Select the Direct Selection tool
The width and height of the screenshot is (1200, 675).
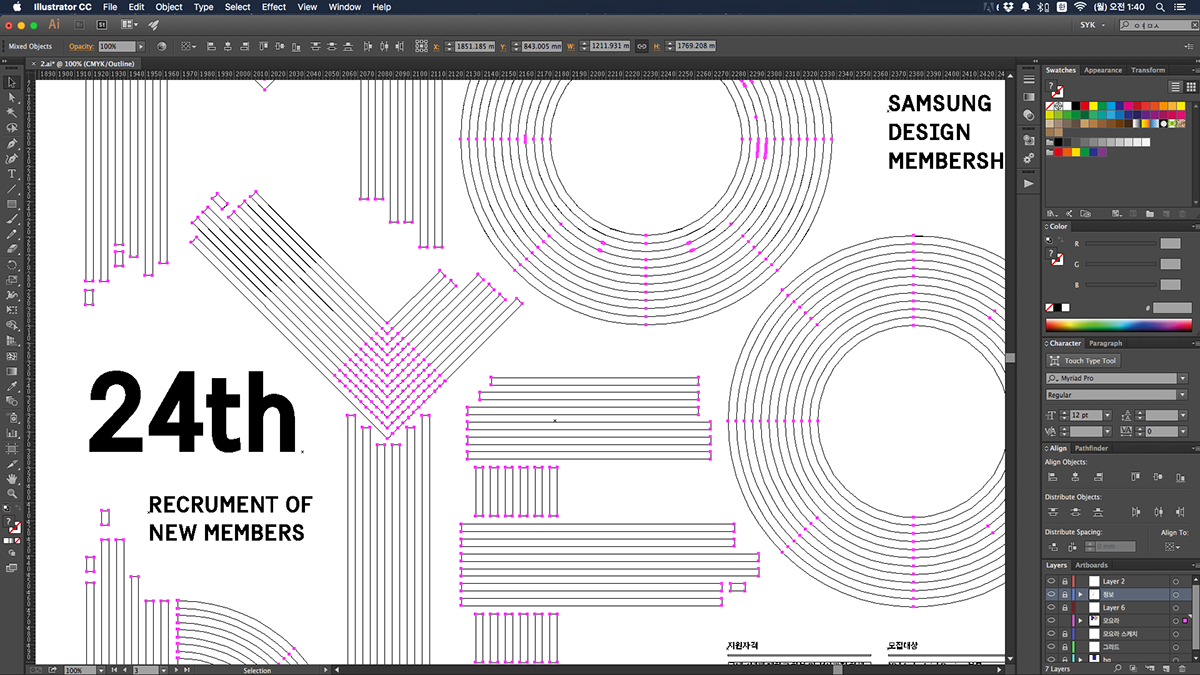point(12,98)
